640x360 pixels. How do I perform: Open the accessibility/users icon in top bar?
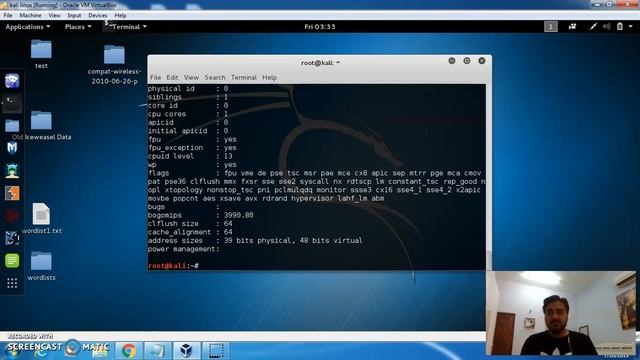572,27
